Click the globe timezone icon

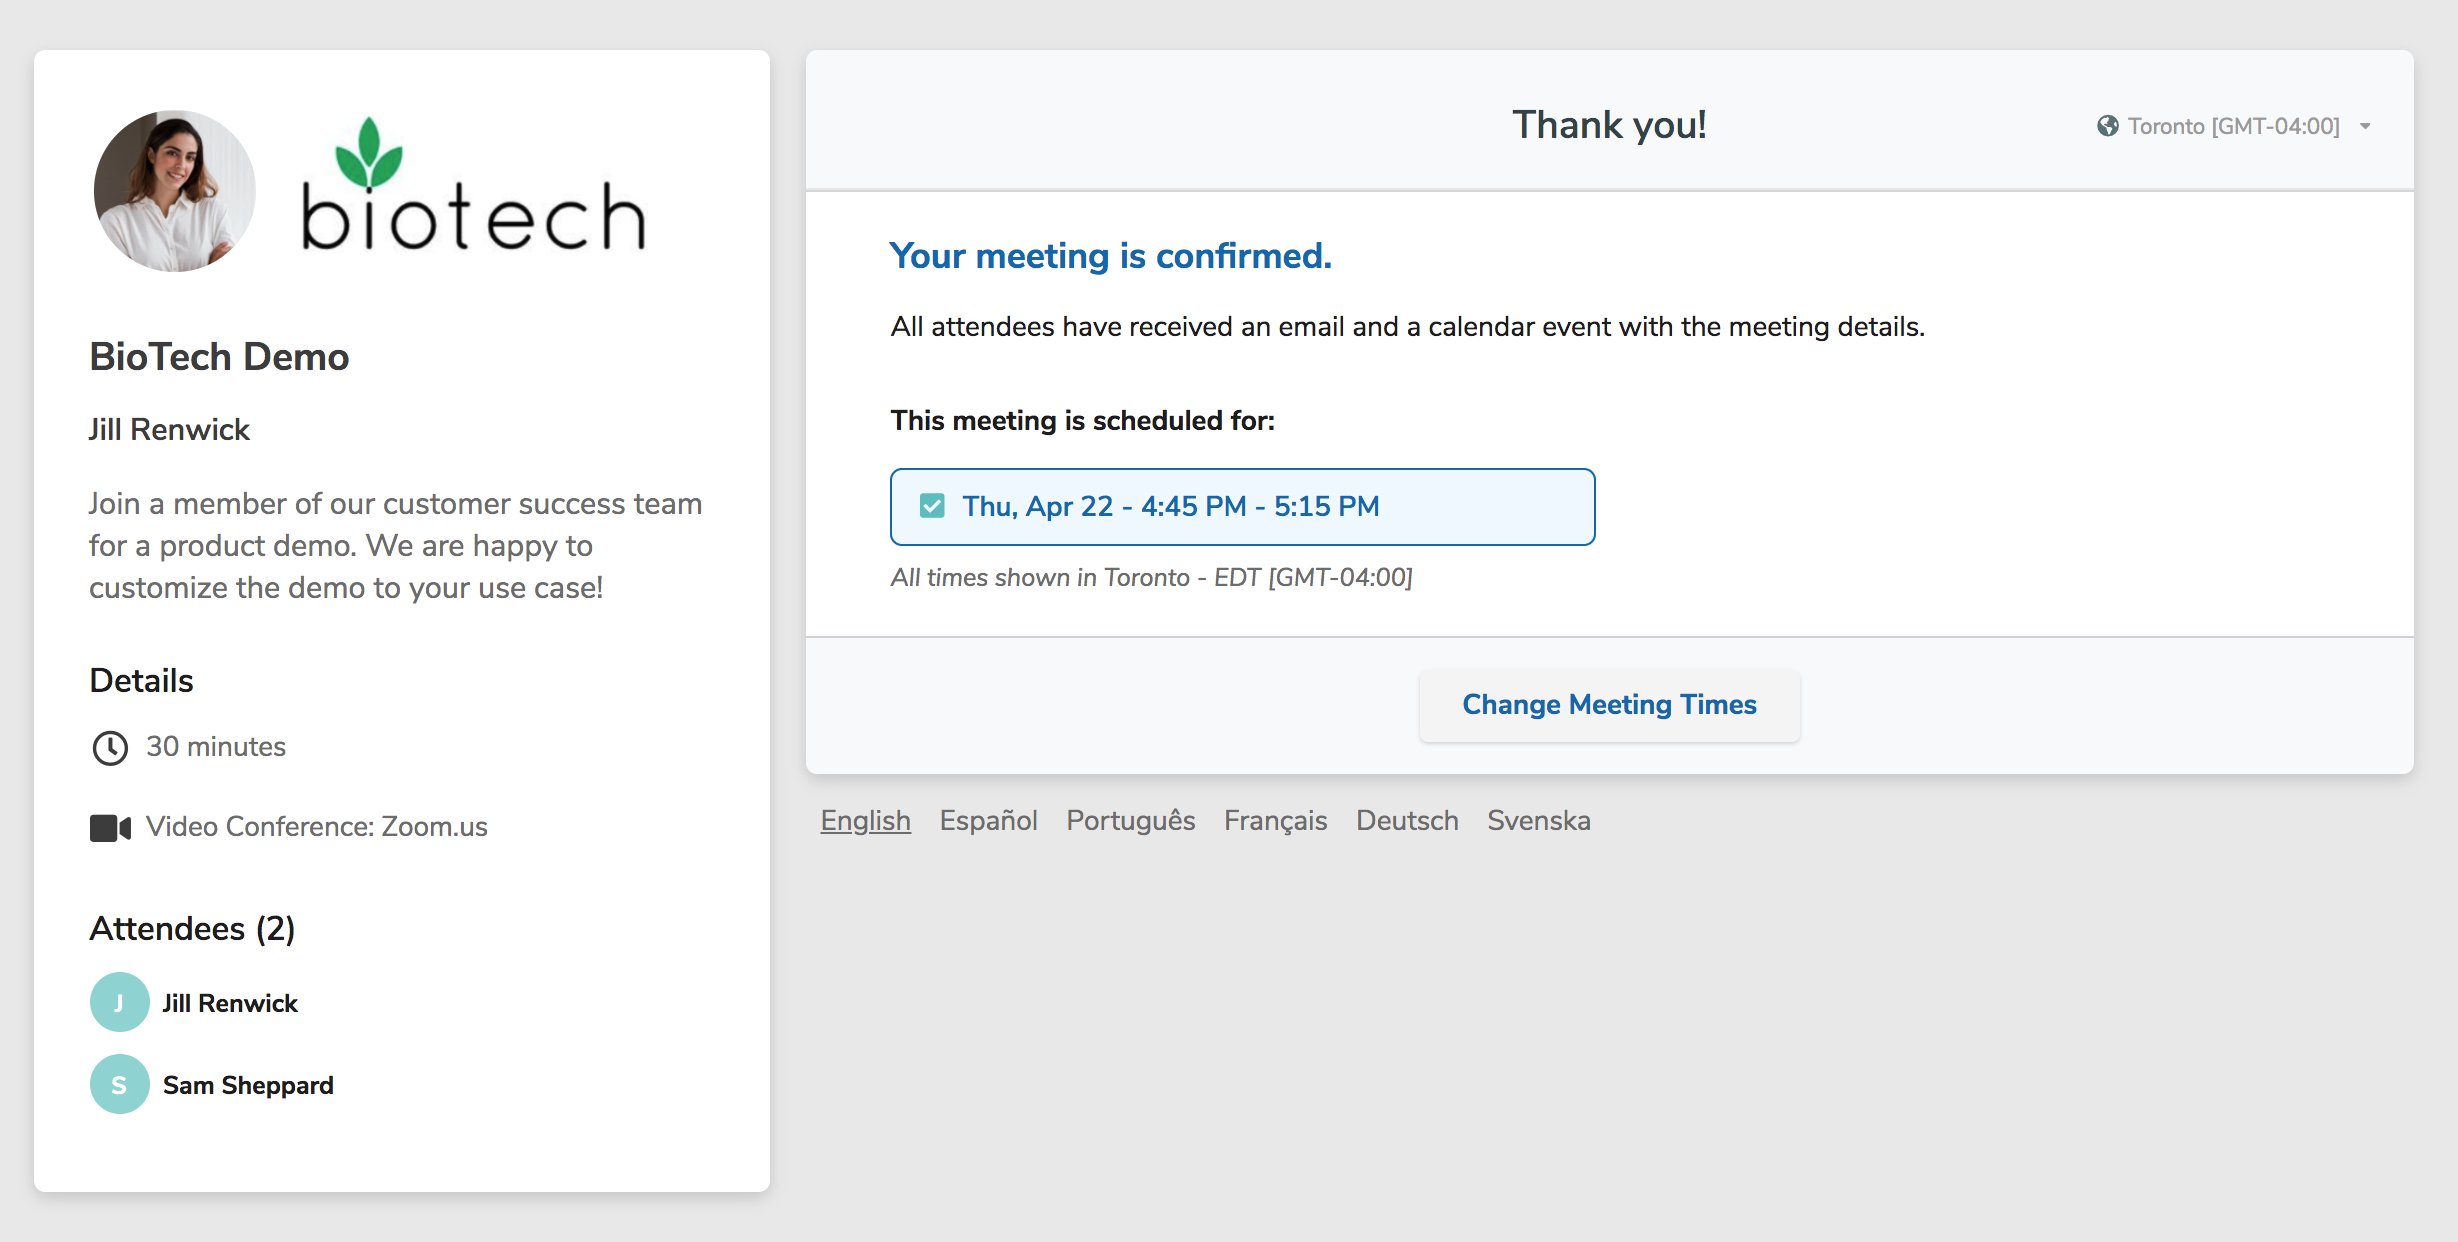tap(2107, 126)
